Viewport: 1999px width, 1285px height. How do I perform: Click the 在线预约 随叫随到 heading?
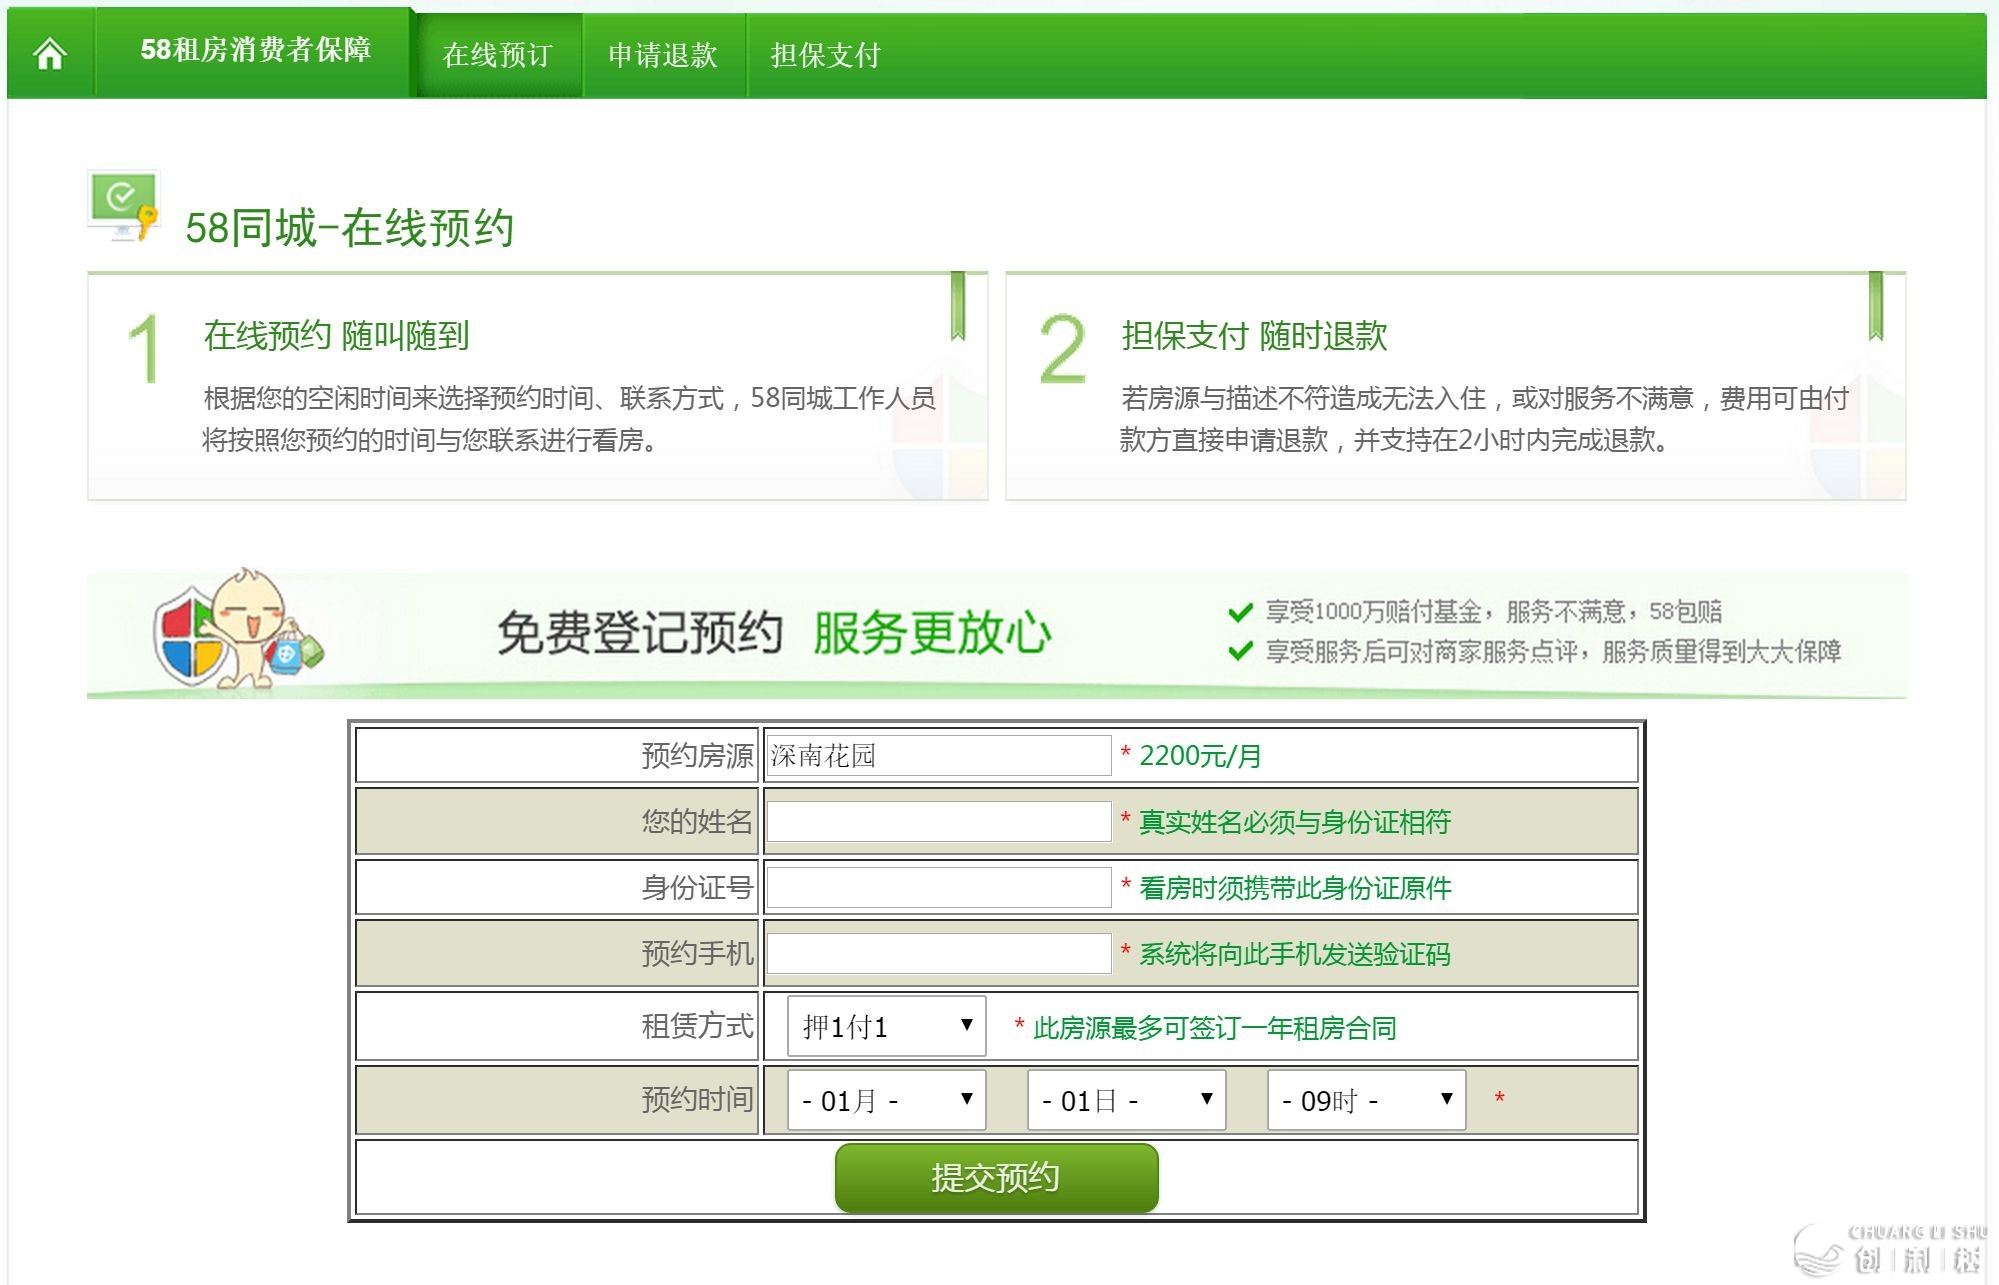(x=336, y=335)
